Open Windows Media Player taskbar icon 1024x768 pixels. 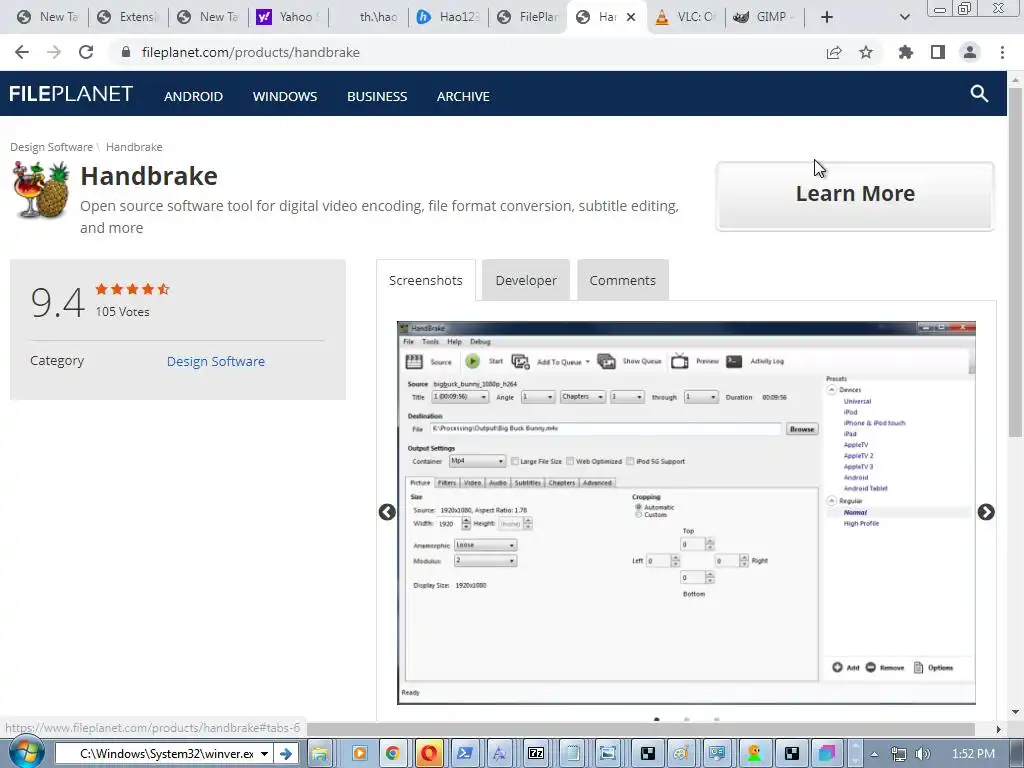(359, 754)
